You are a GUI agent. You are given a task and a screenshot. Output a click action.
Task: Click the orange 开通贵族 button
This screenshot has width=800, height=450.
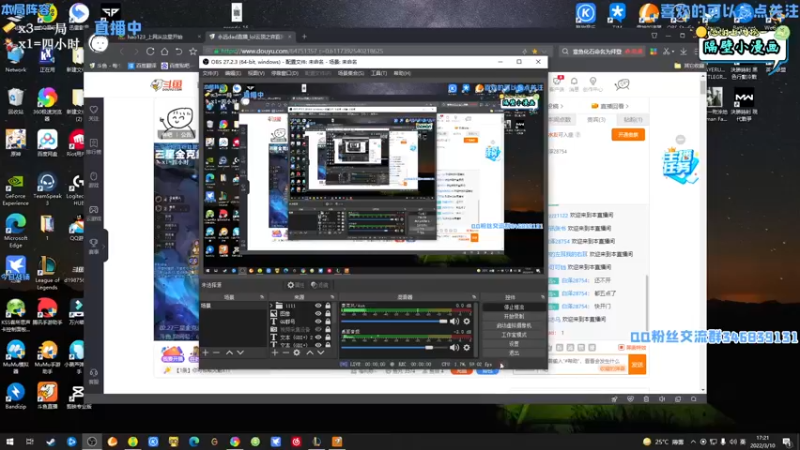pos(628,135)
